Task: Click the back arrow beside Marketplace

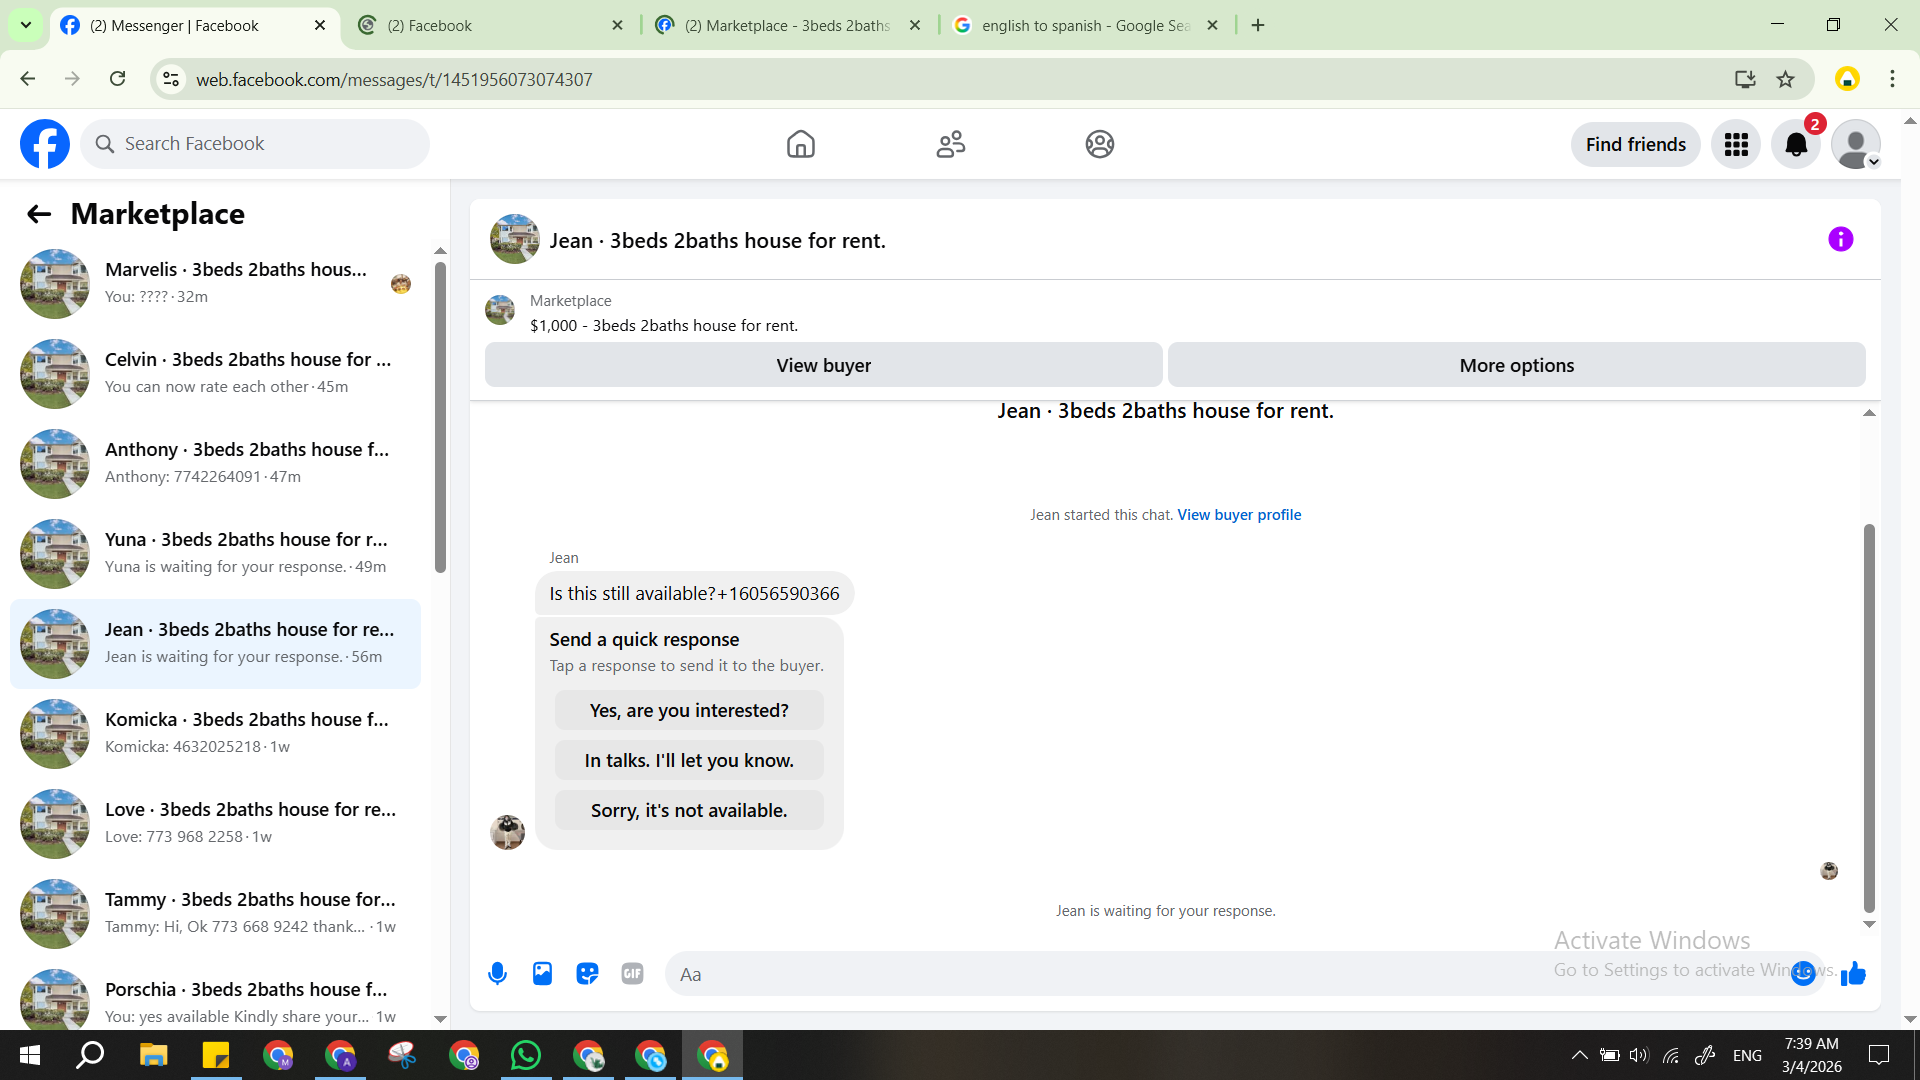Action: click(39, 214)
